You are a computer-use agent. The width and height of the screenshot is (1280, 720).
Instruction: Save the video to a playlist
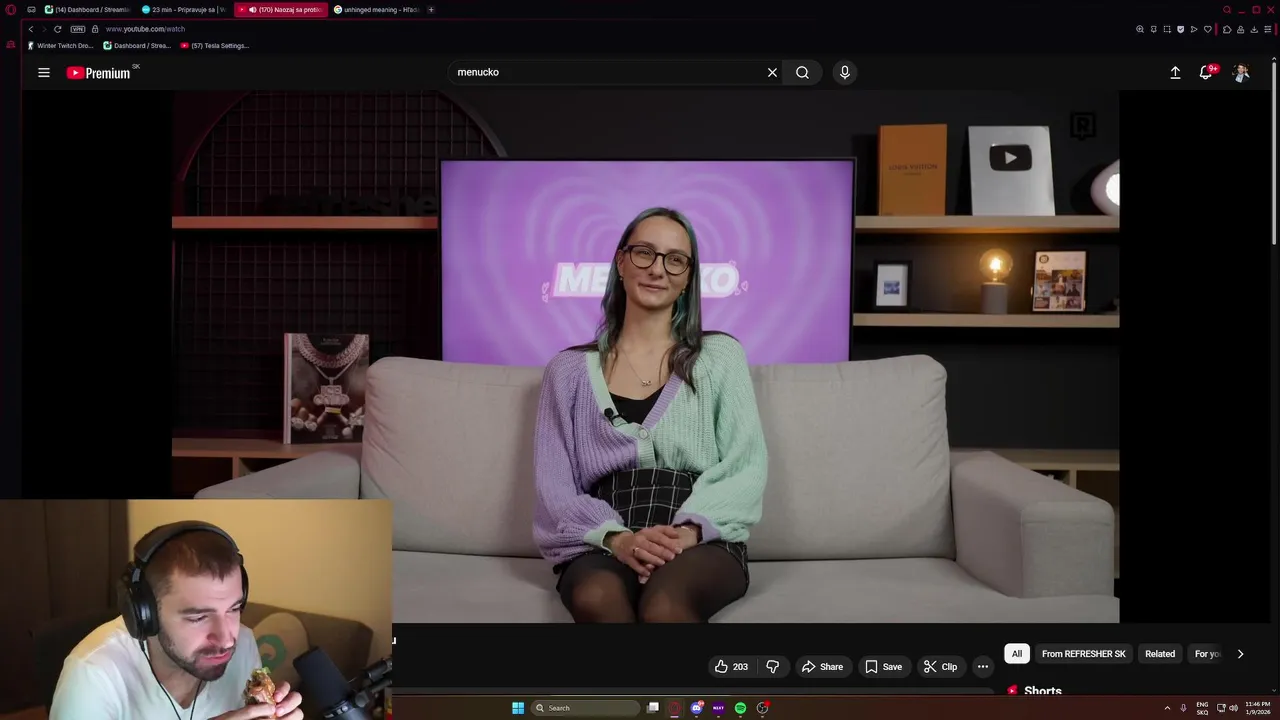[x=883, y=667]
